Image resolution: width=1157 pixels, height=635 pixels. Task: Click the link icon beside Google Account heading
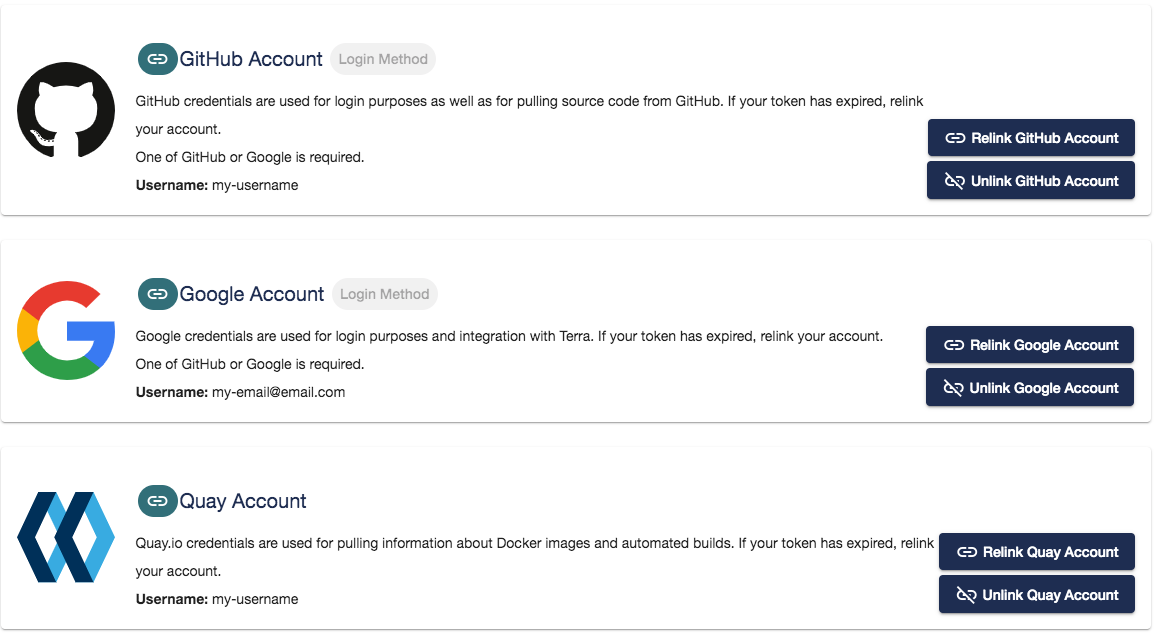(157, 293)
